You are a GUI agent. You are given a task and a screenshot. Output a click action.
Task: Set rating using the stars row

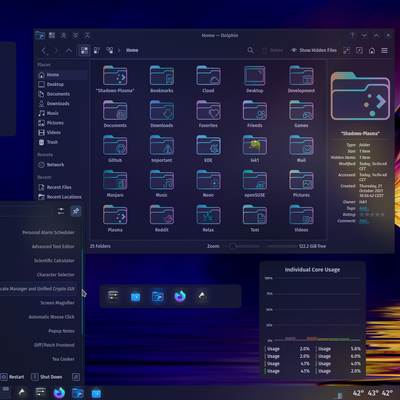tap(372, 215)
